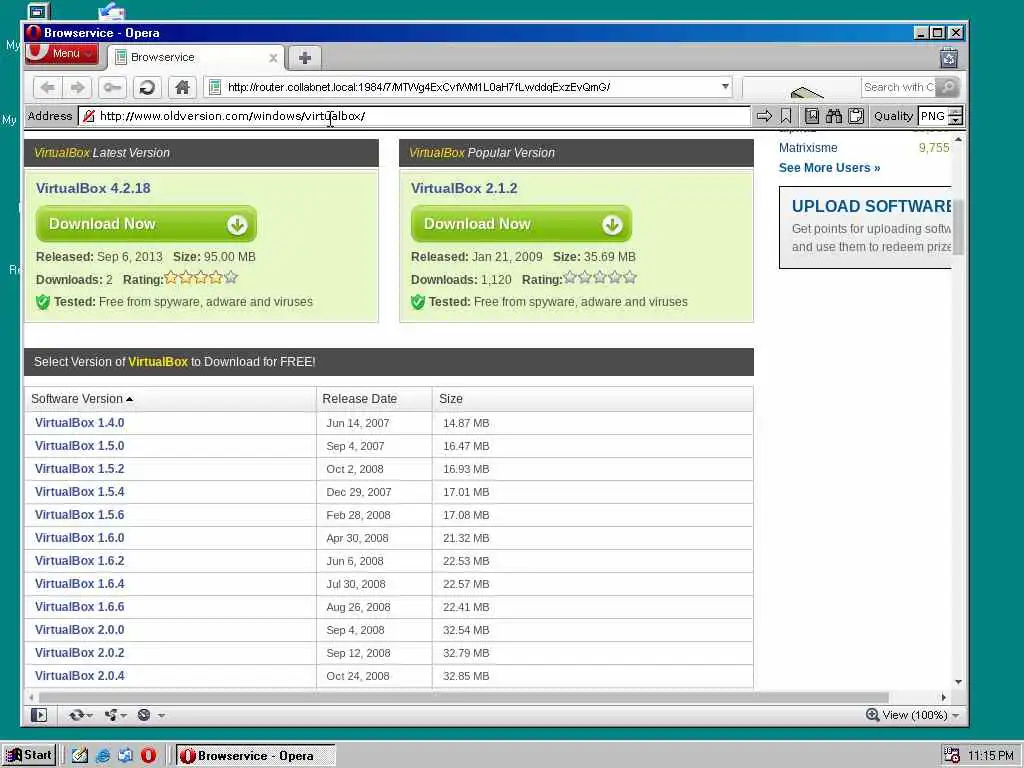Click Download Now for VirtualBox 2.1.2
The image size is (1024, 768).
[x=521, y=224]
